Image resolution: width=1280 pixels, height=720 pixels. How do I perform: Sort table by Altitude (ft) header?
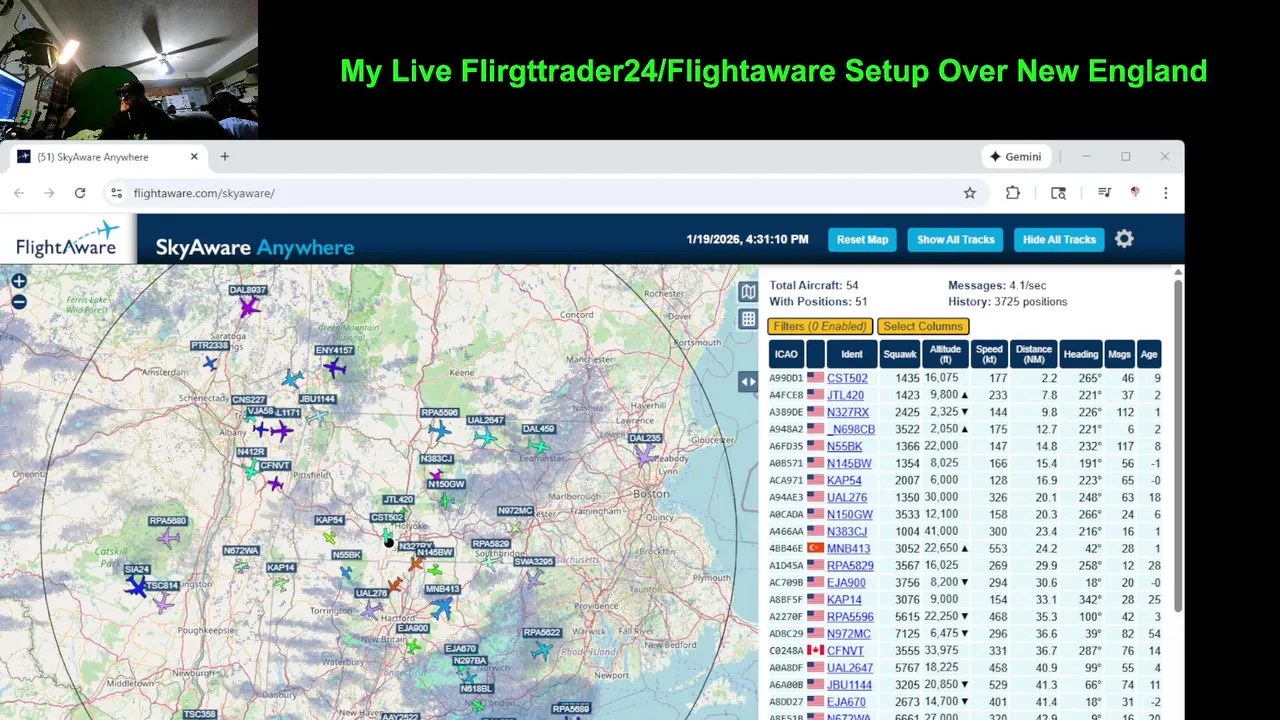(x=945, y=354)
